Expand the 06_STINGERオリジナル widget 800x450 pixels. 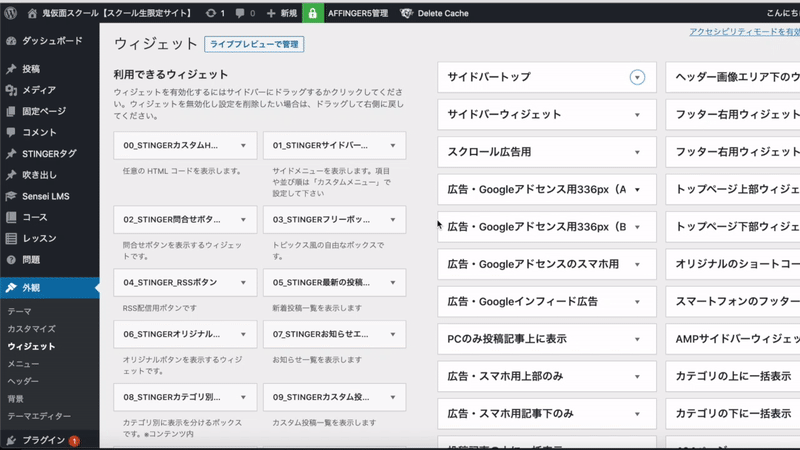(x=243, y=335)
